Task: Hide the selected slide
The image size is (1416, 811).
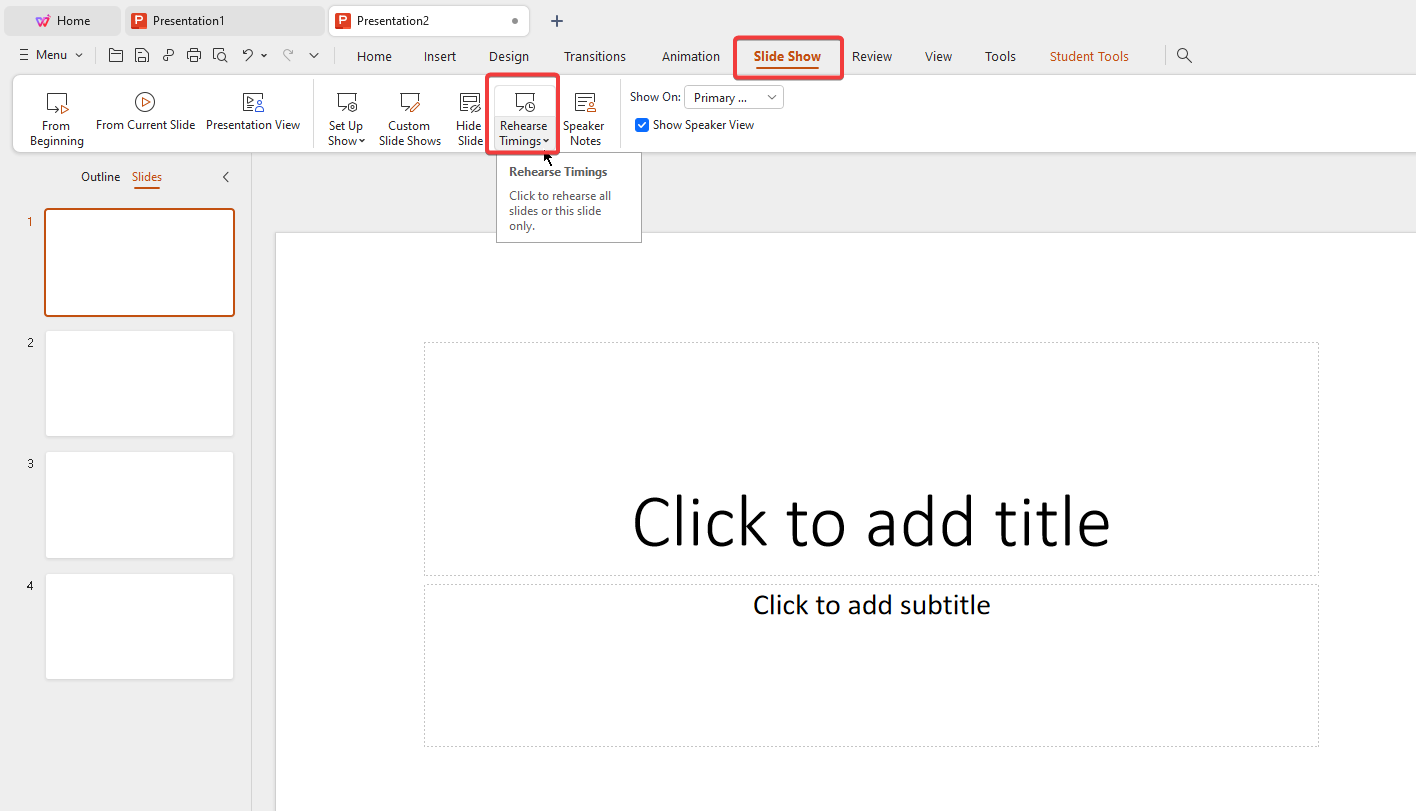Action: (x=469, y=113)
